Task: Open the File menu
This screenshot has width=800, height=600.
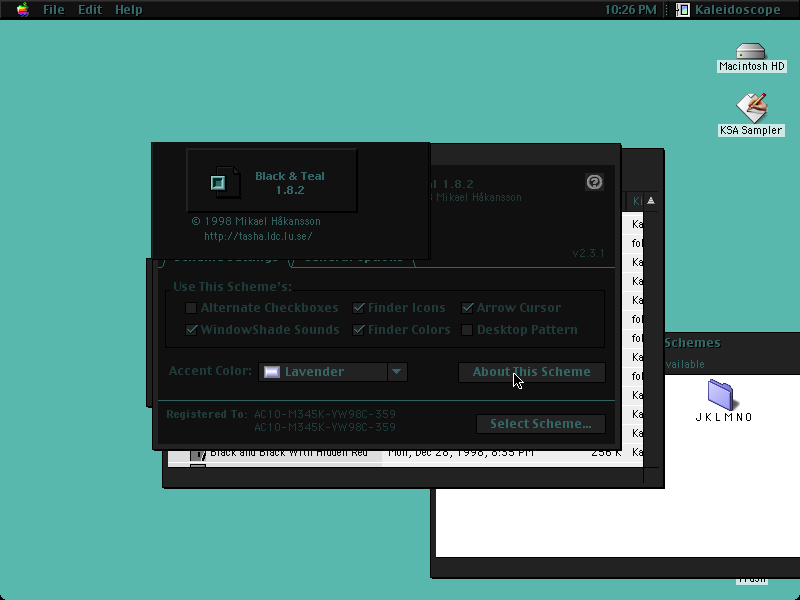Action: pos(54,10)
